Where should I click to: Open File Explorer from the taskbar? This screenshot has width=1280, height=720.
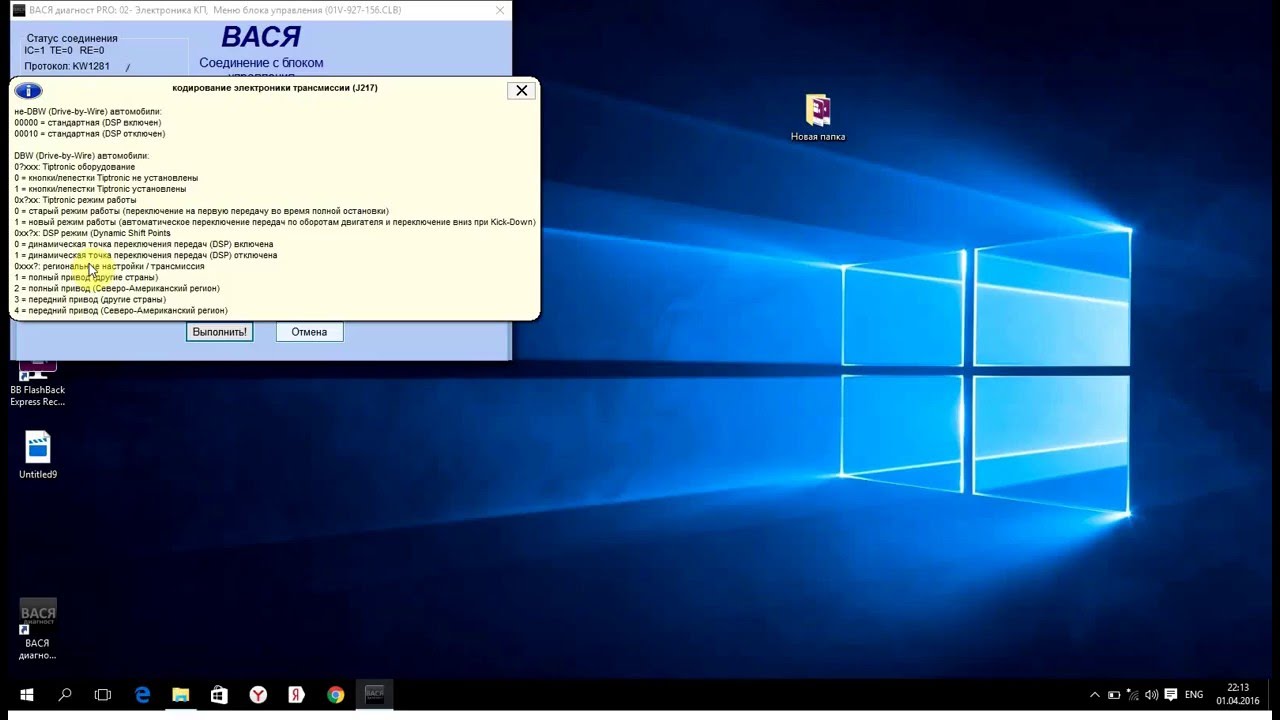(x=181, y=695)
